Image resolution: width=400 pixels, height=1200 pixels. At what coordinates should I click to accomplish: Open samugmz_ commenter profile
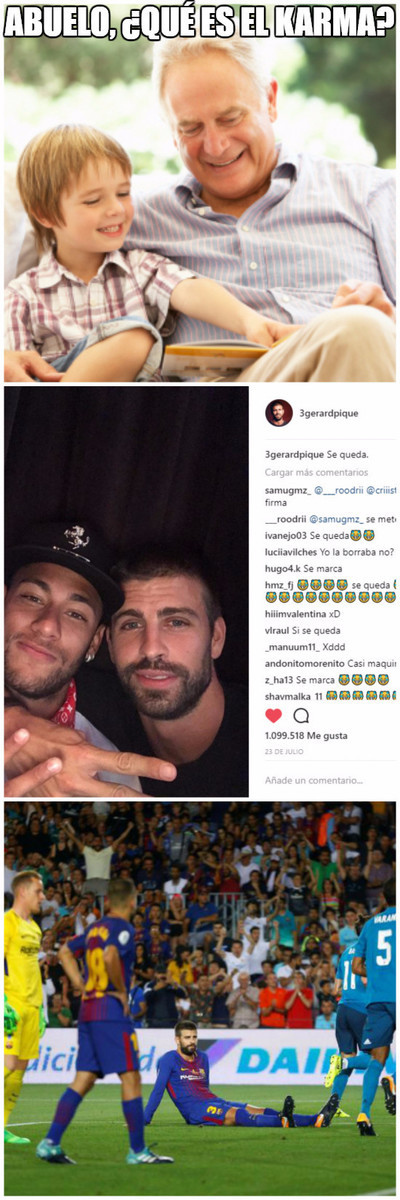pyautogui.click(x=288, y=491)
